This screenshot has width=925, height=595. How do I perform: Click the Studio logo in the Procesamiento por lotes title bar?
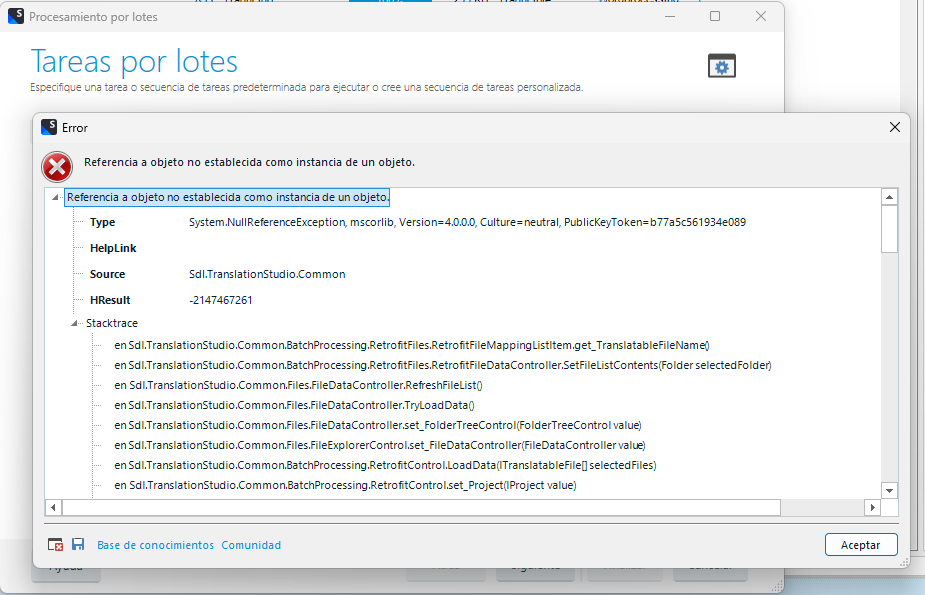click(16, 17)
